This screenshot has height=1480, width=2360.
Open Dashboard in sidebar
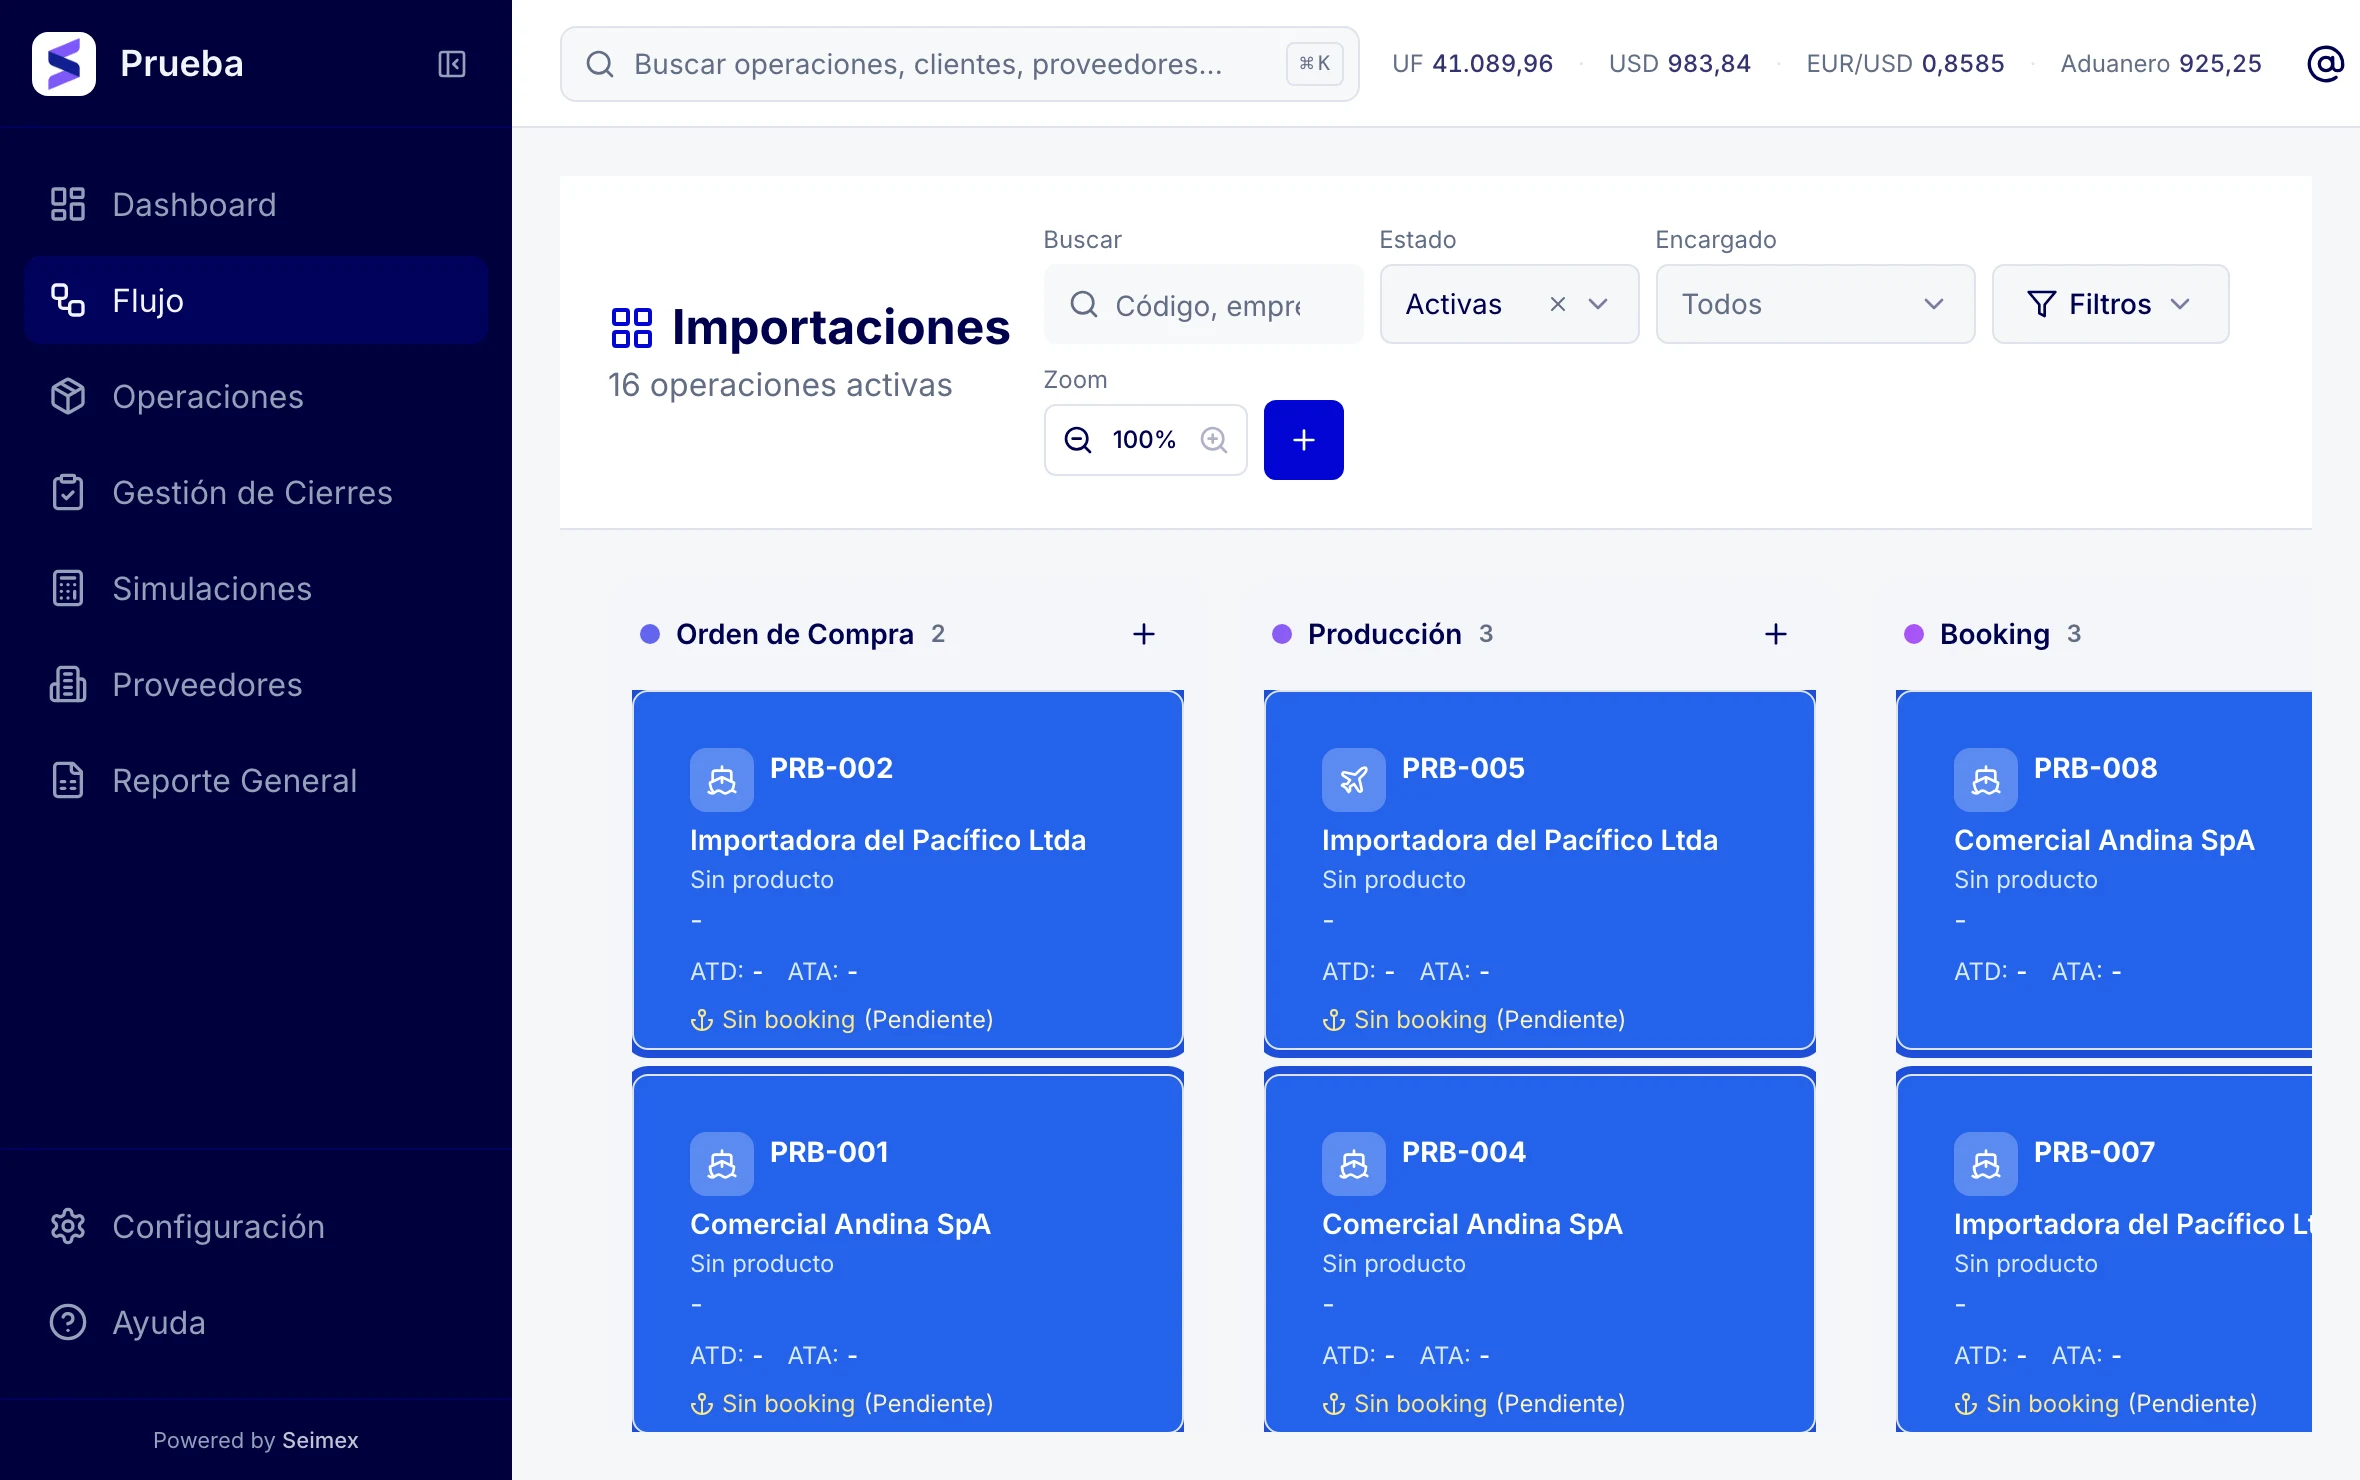pyautogui.click(x=256, y=204)
